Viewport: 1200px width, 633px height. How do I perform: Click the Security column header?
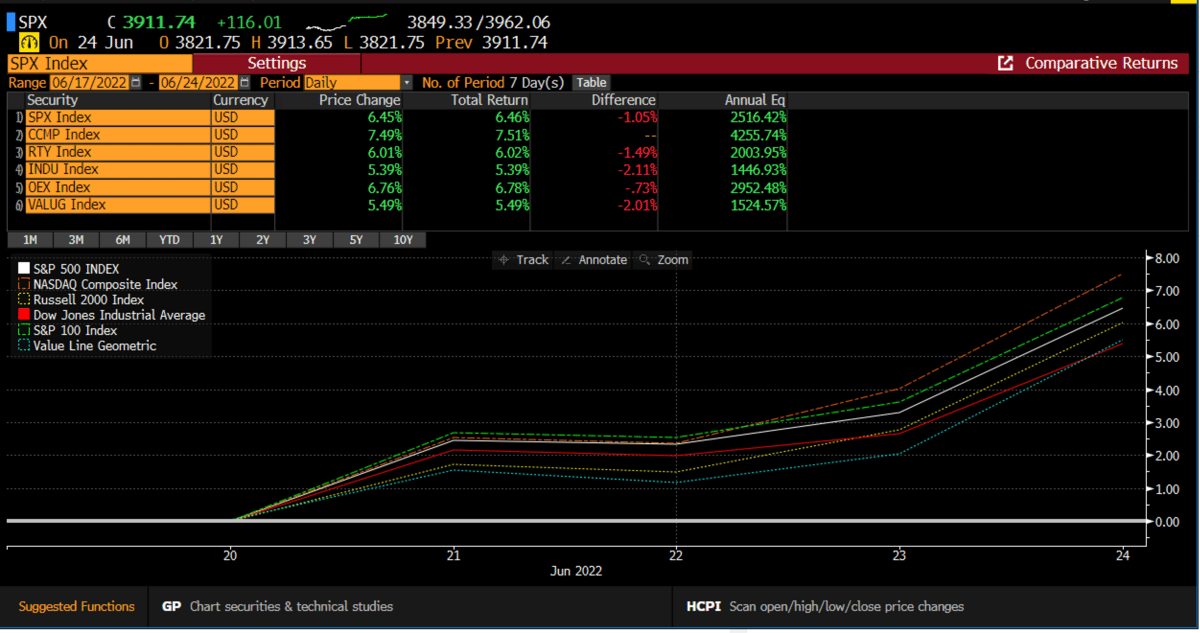click(x=52, y=100)
